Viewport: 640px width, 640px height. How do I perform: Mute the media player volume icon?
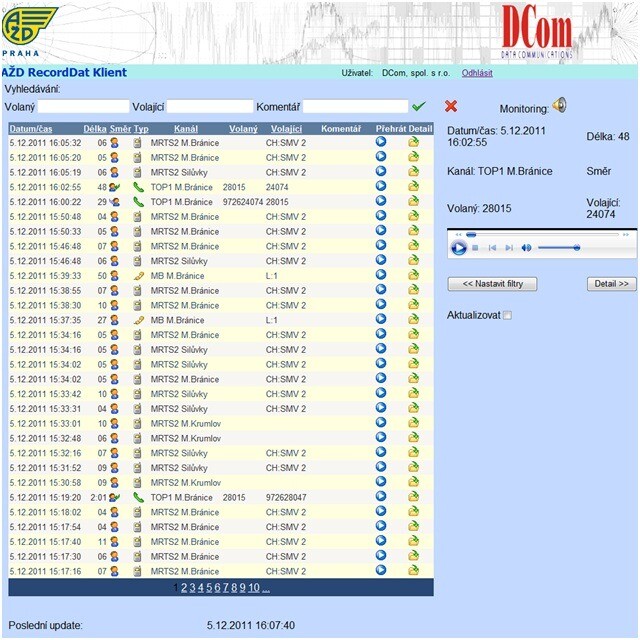pos(526,247)
